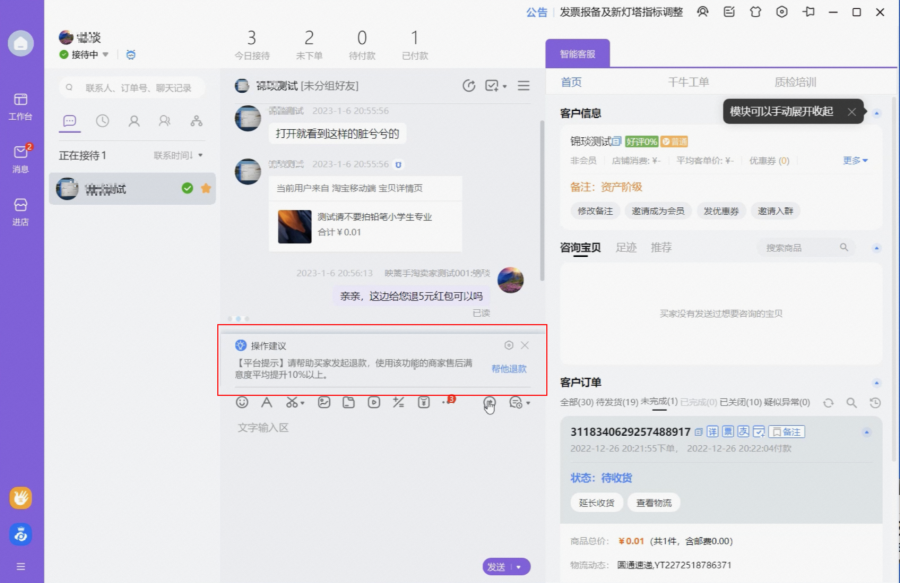Screen dimensions: 900x583
Task: Click the 帮他退款 link
Action: [509, 368]
